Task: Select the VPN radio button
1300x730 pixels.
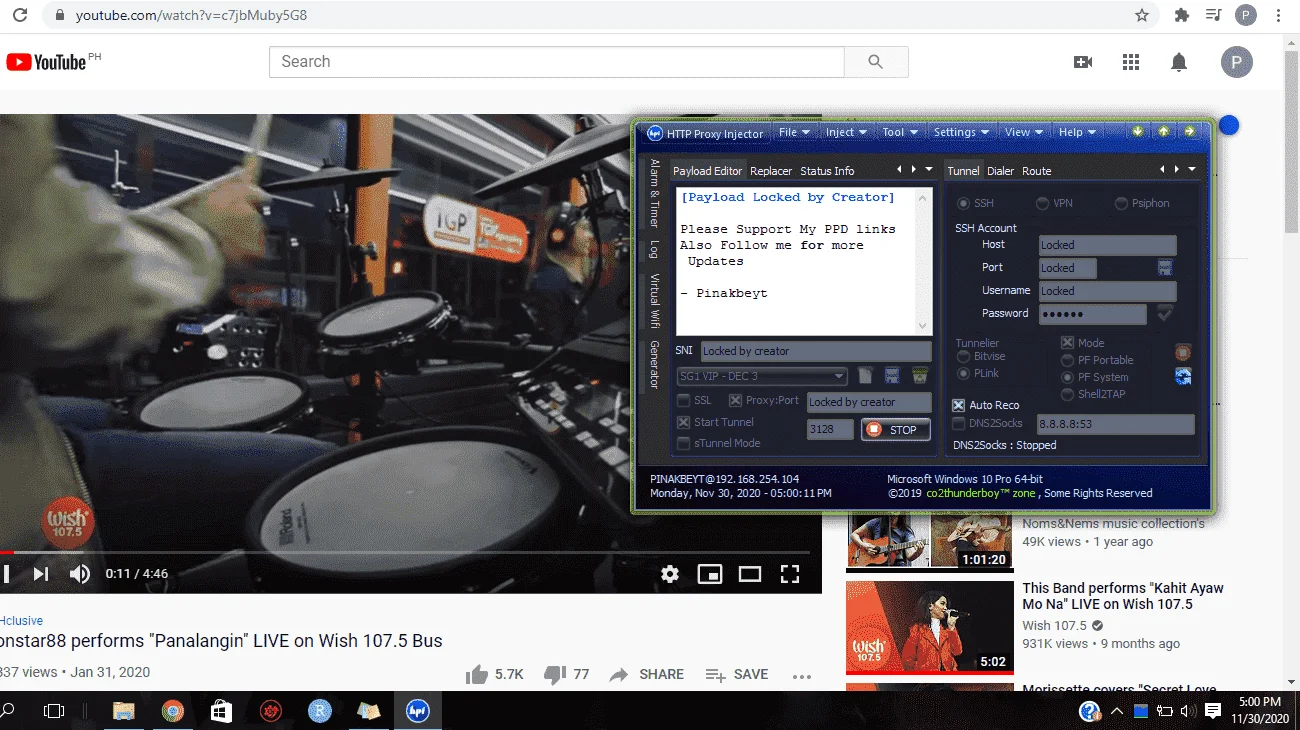Action: click(1043, 203)
